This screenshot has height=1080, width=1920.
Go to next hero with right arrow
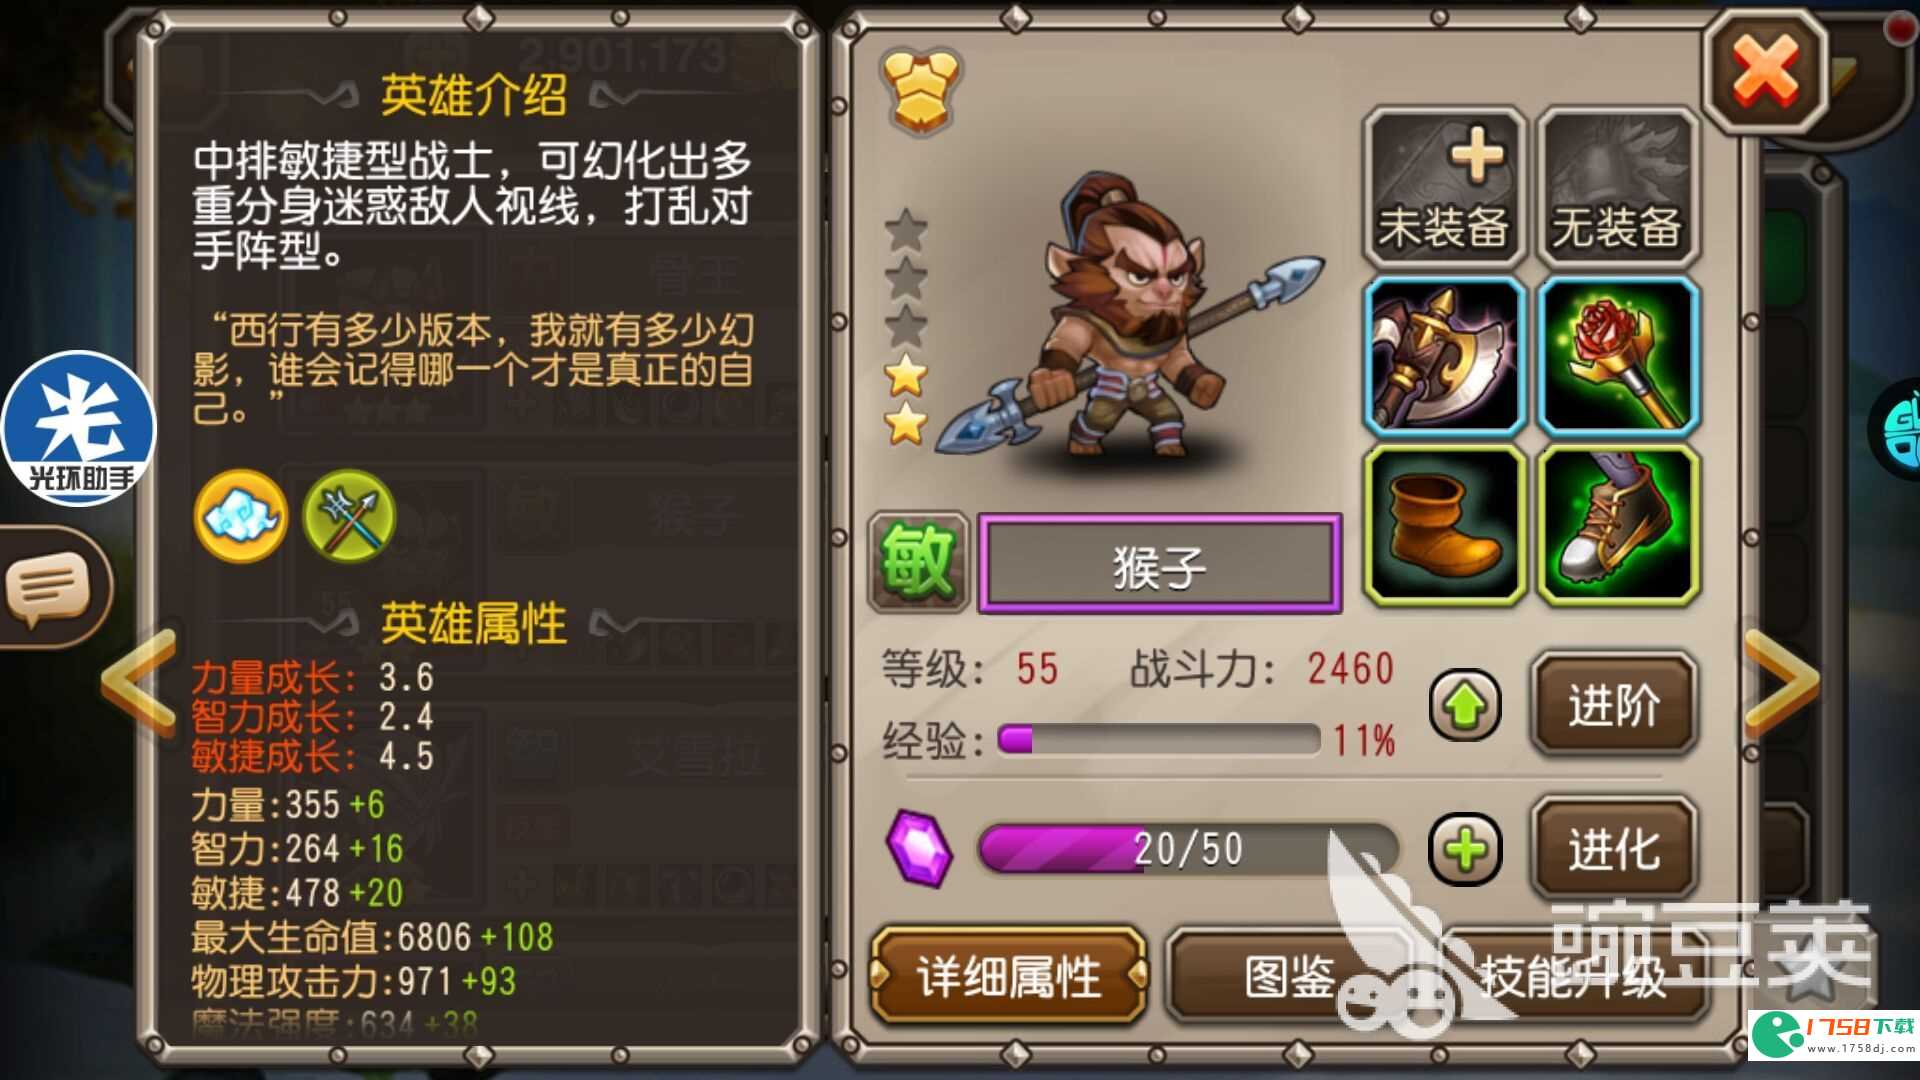pyautogui.click(x=1782, y=684)
